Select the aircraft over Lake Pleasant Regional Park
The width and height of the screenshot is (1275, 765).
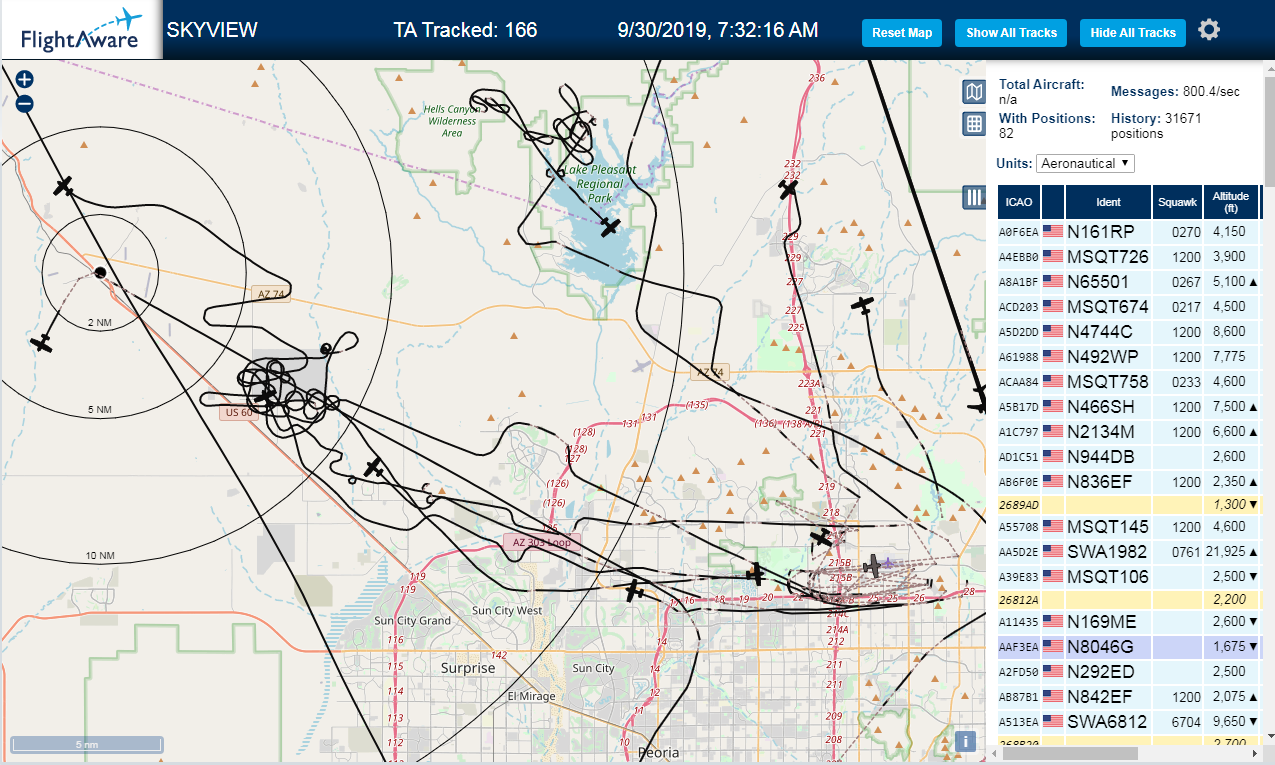[x=610, y=227]
